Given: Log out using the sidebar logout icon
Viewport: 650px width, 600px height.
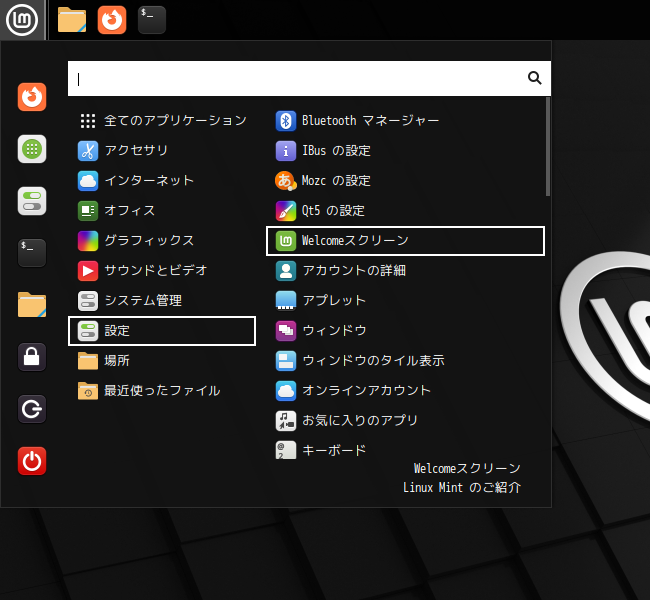Looking at the screenshot, I should (x=32, y=409).
